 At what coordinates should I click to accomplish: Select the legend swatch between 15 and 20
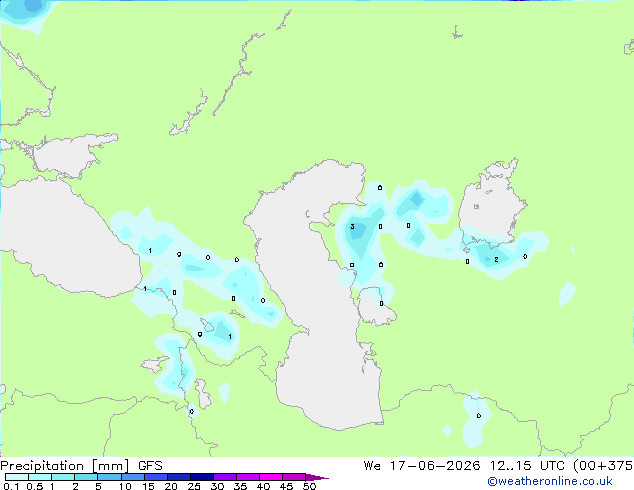click(156, 477)
